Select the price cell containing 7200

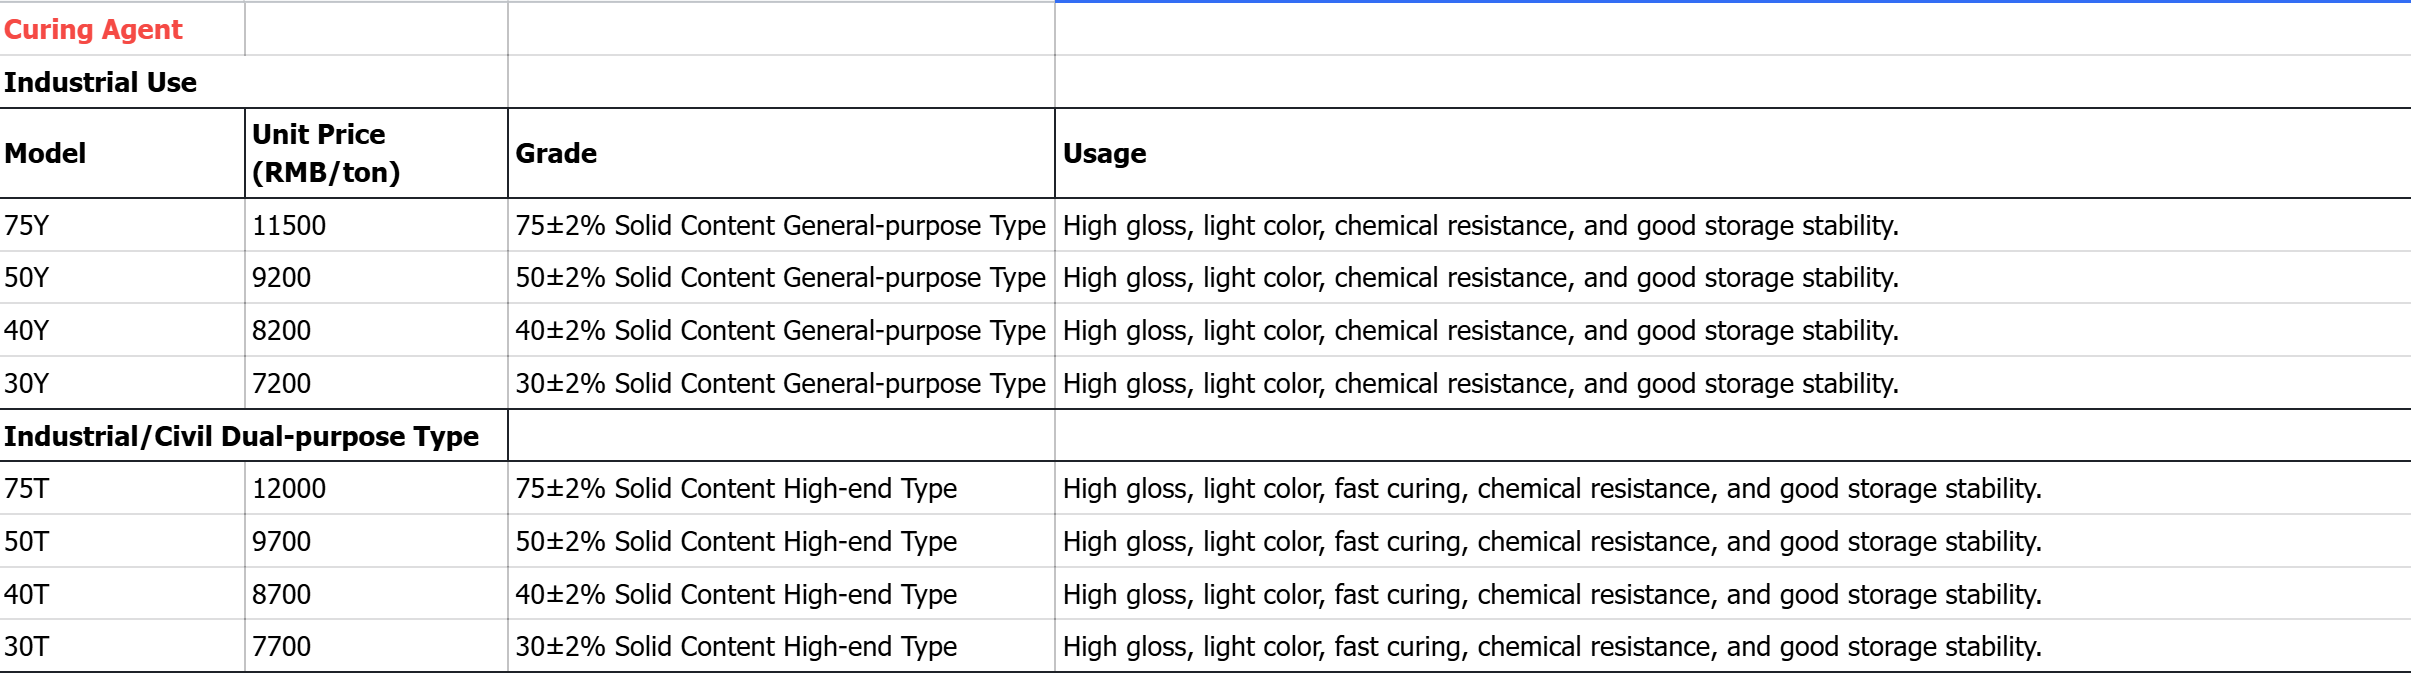coord(376,383)
